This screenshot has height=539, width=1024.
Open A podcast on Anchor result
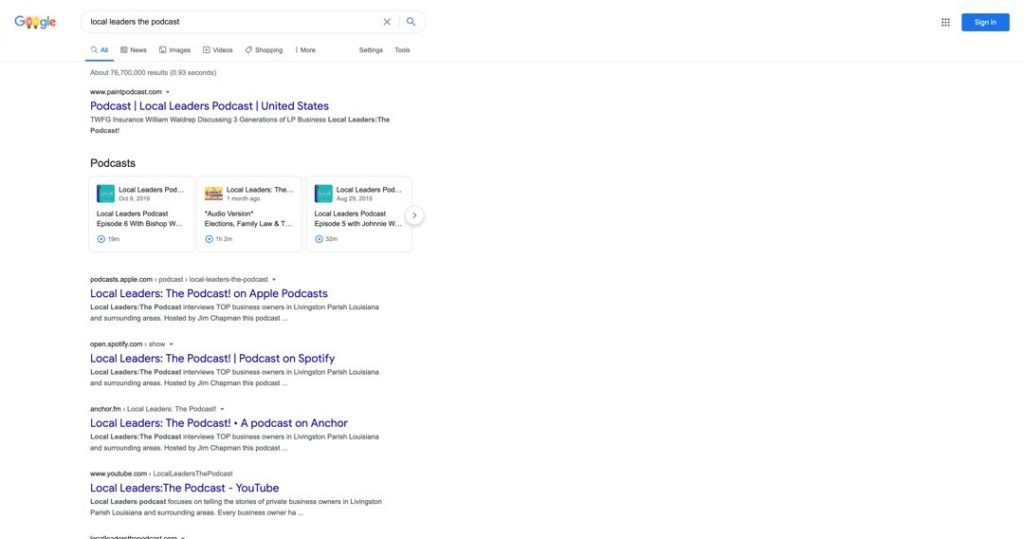coord(219,423)
